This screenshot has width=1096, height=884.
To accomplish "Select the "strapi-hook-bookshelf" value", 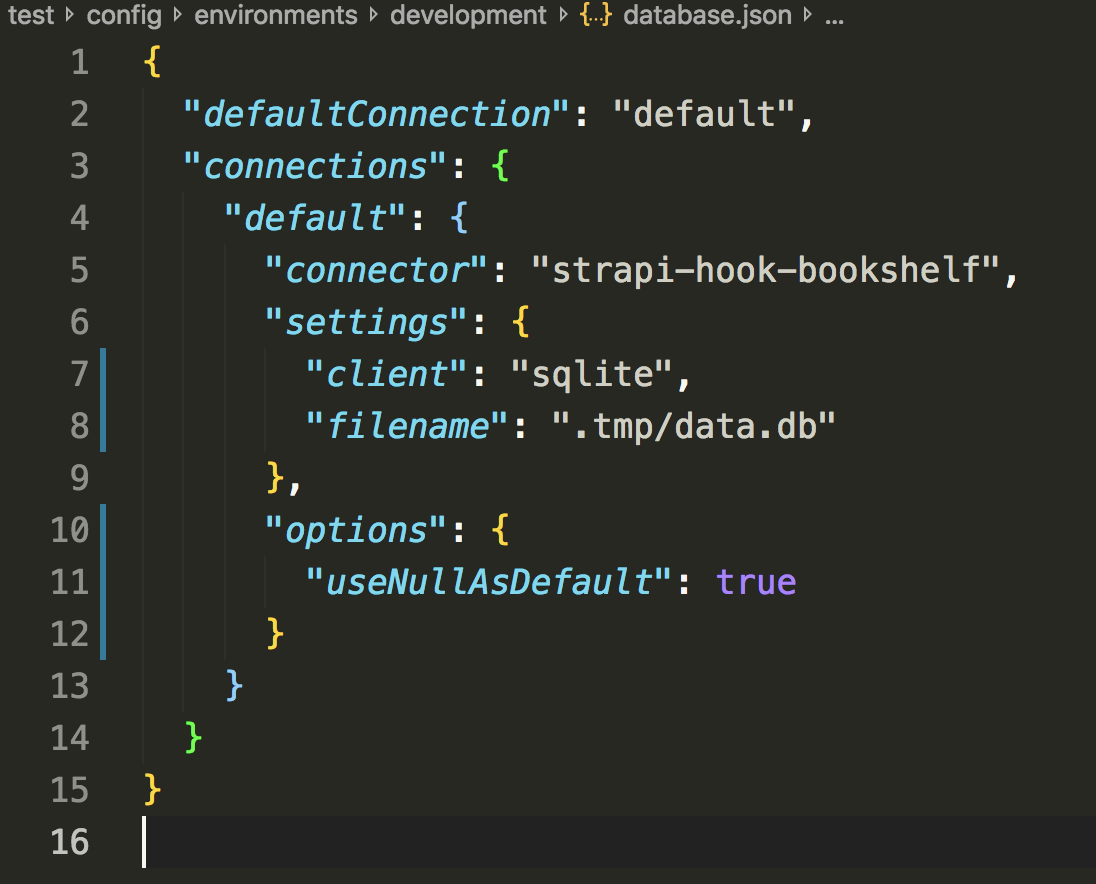I will click(x=765, y=270).
